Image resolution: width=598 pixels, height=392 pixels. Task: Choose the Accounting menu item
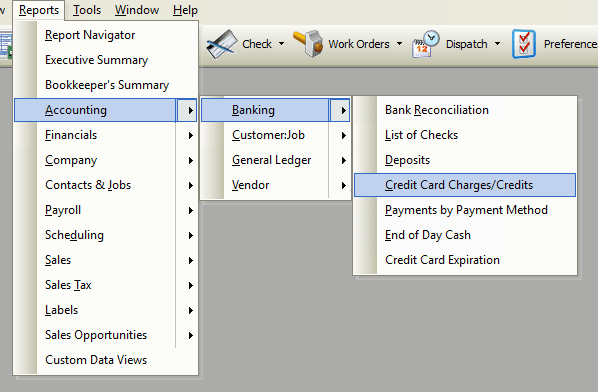105,110
